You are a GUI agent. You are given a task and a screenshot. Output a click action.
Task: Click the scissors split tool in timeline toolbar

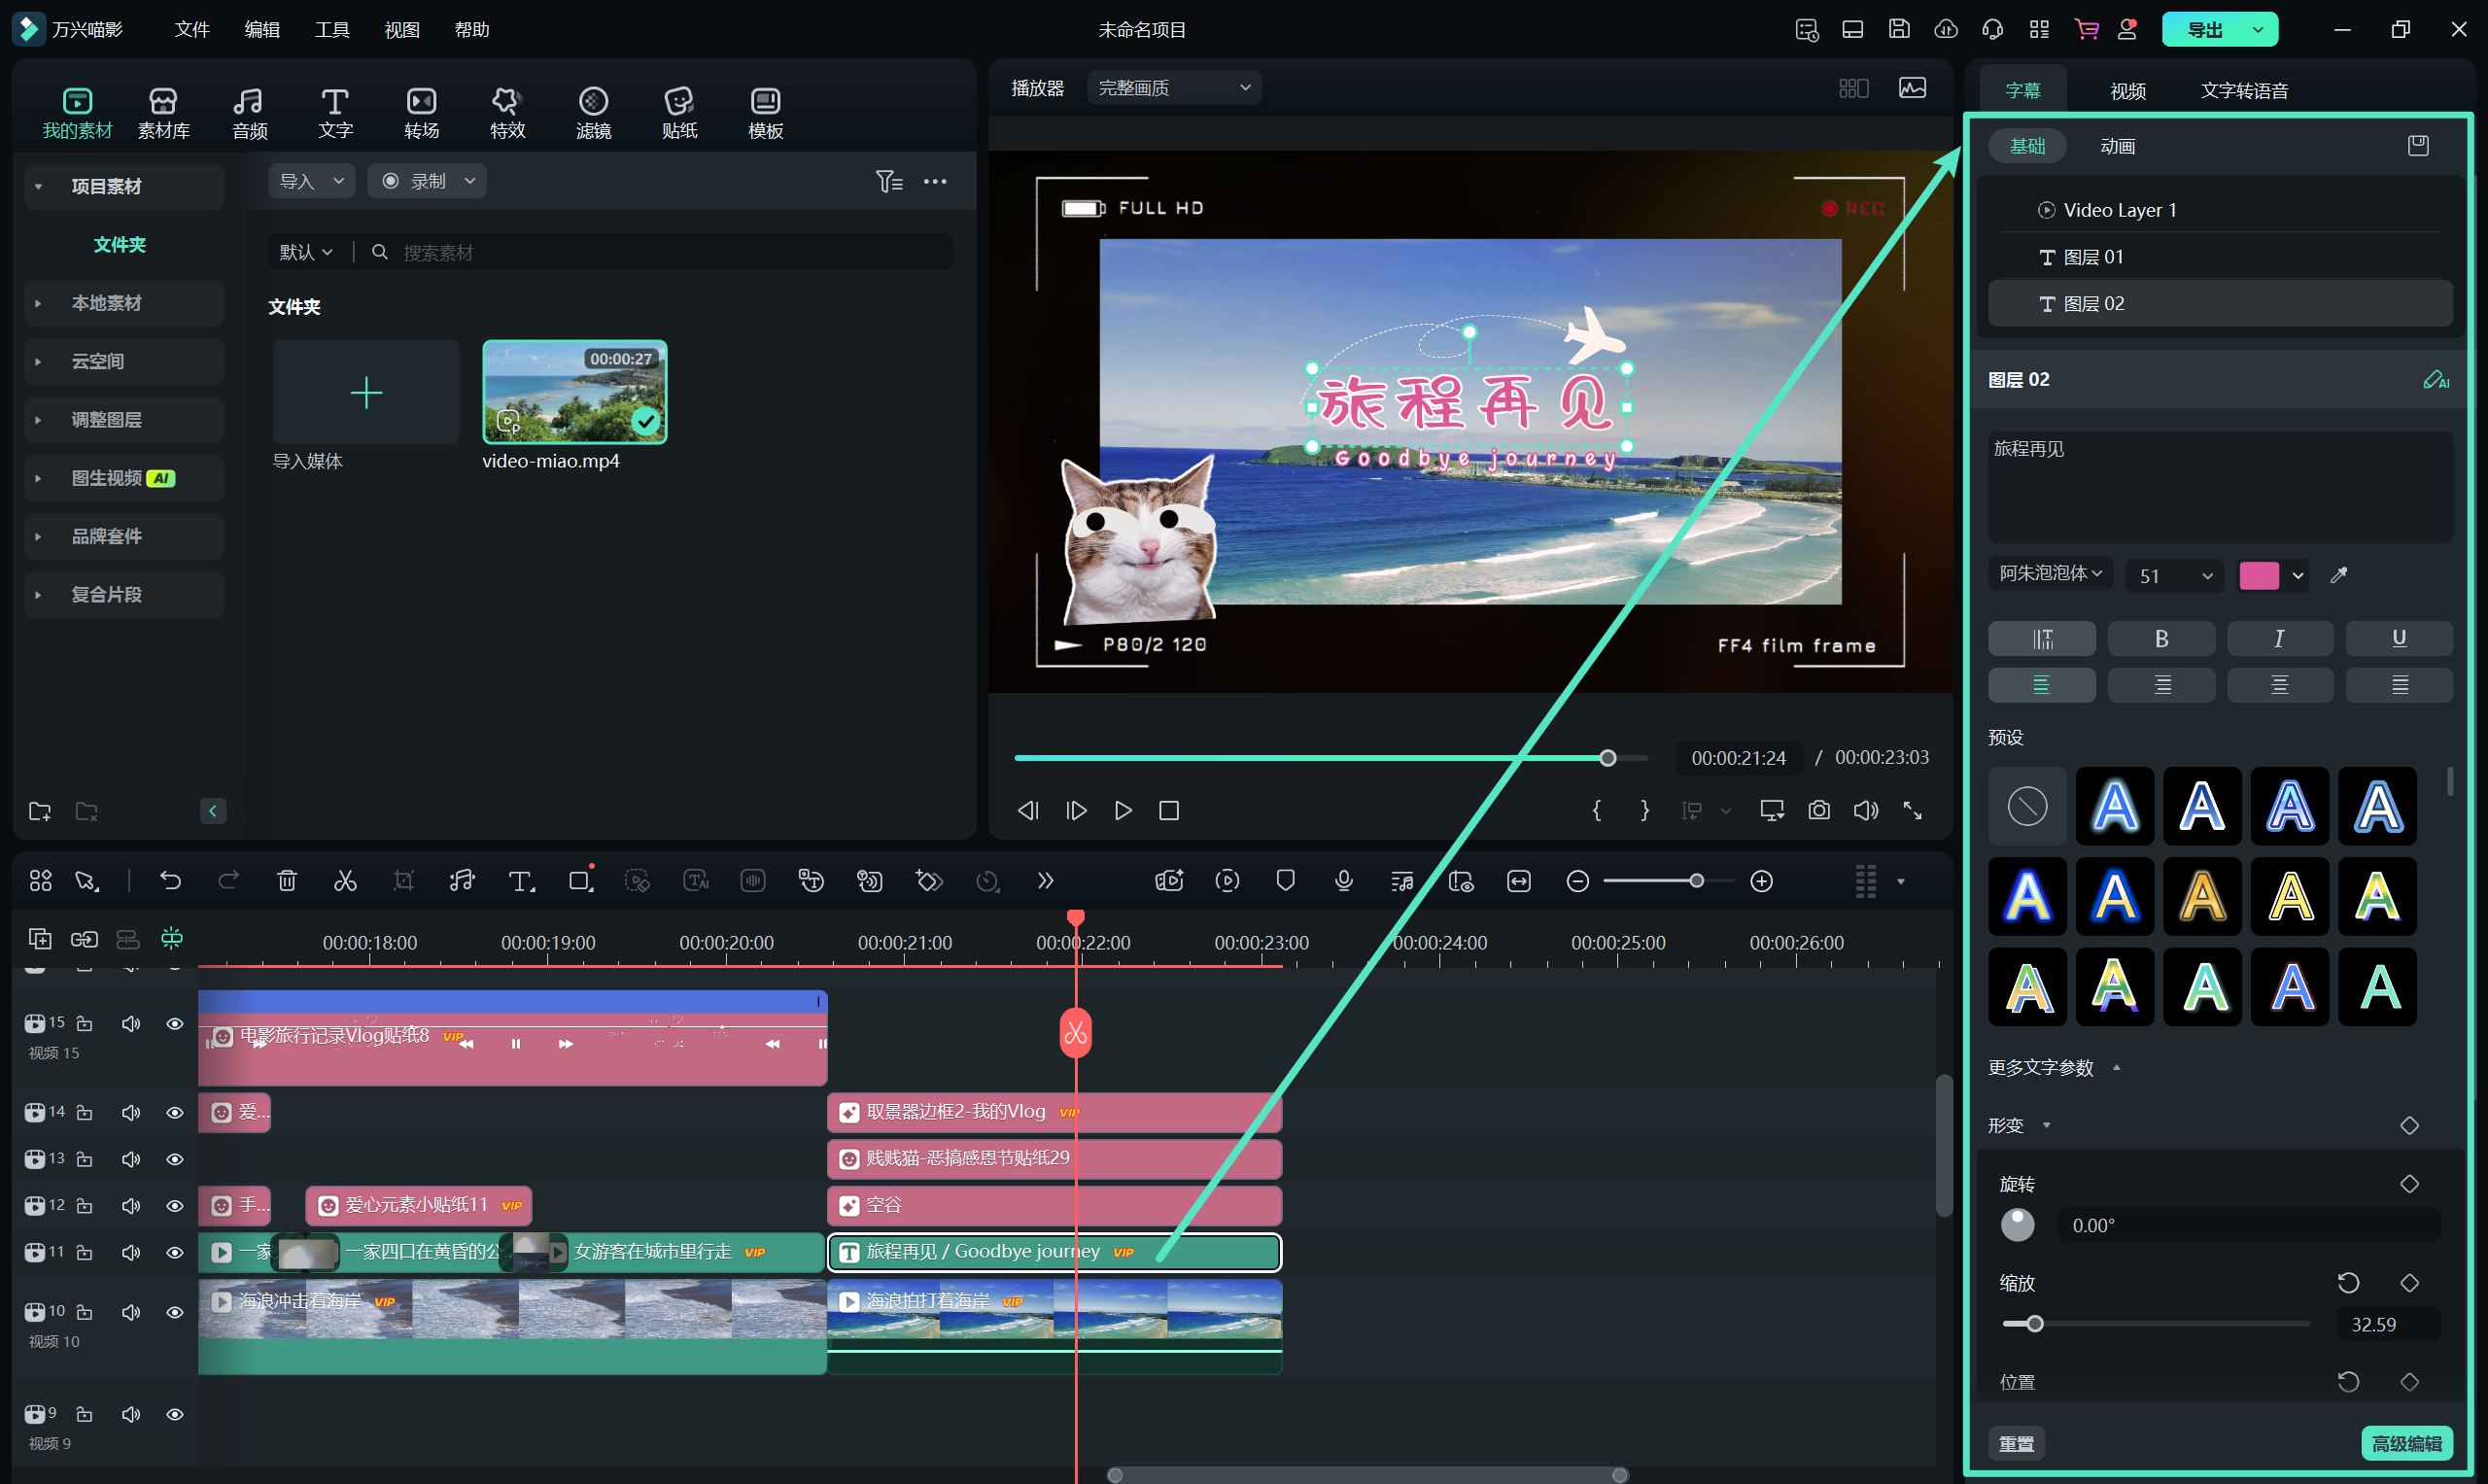(x=345, y=881)
